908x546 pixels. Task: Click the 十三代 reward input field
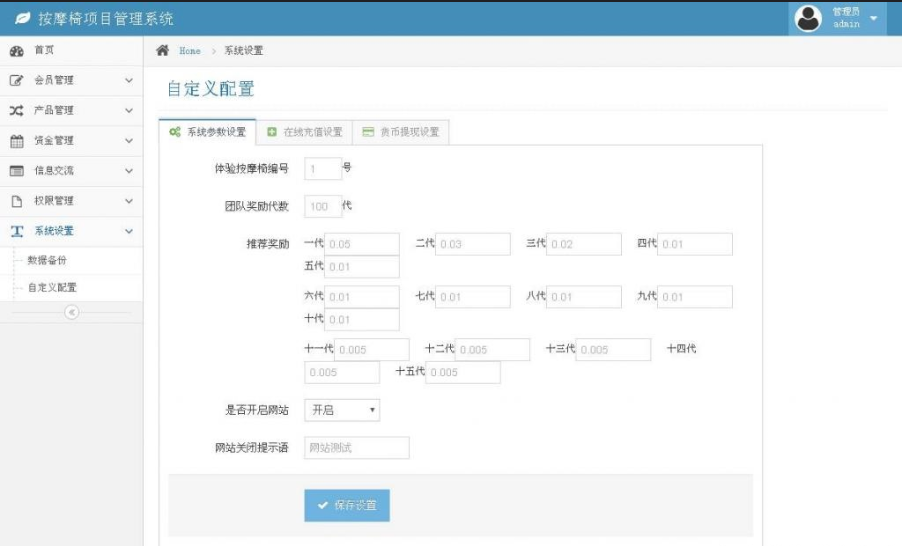coord(613,349)
